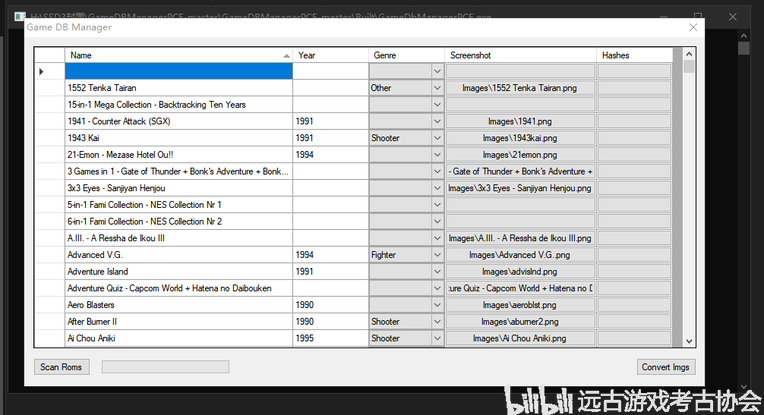
Task: Click screenshot button 'Images\21emon.png'
Action: (x=520, y=155)
